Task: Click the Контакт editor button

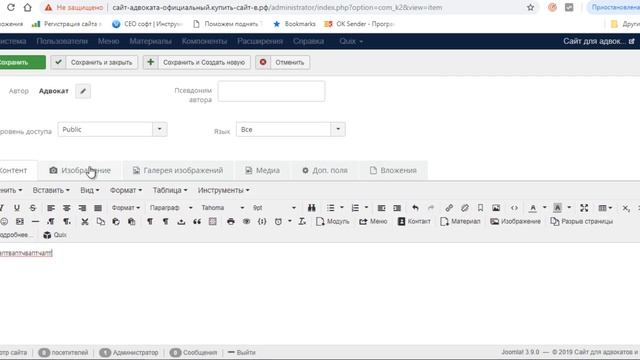Action: [x=414, y=221]
